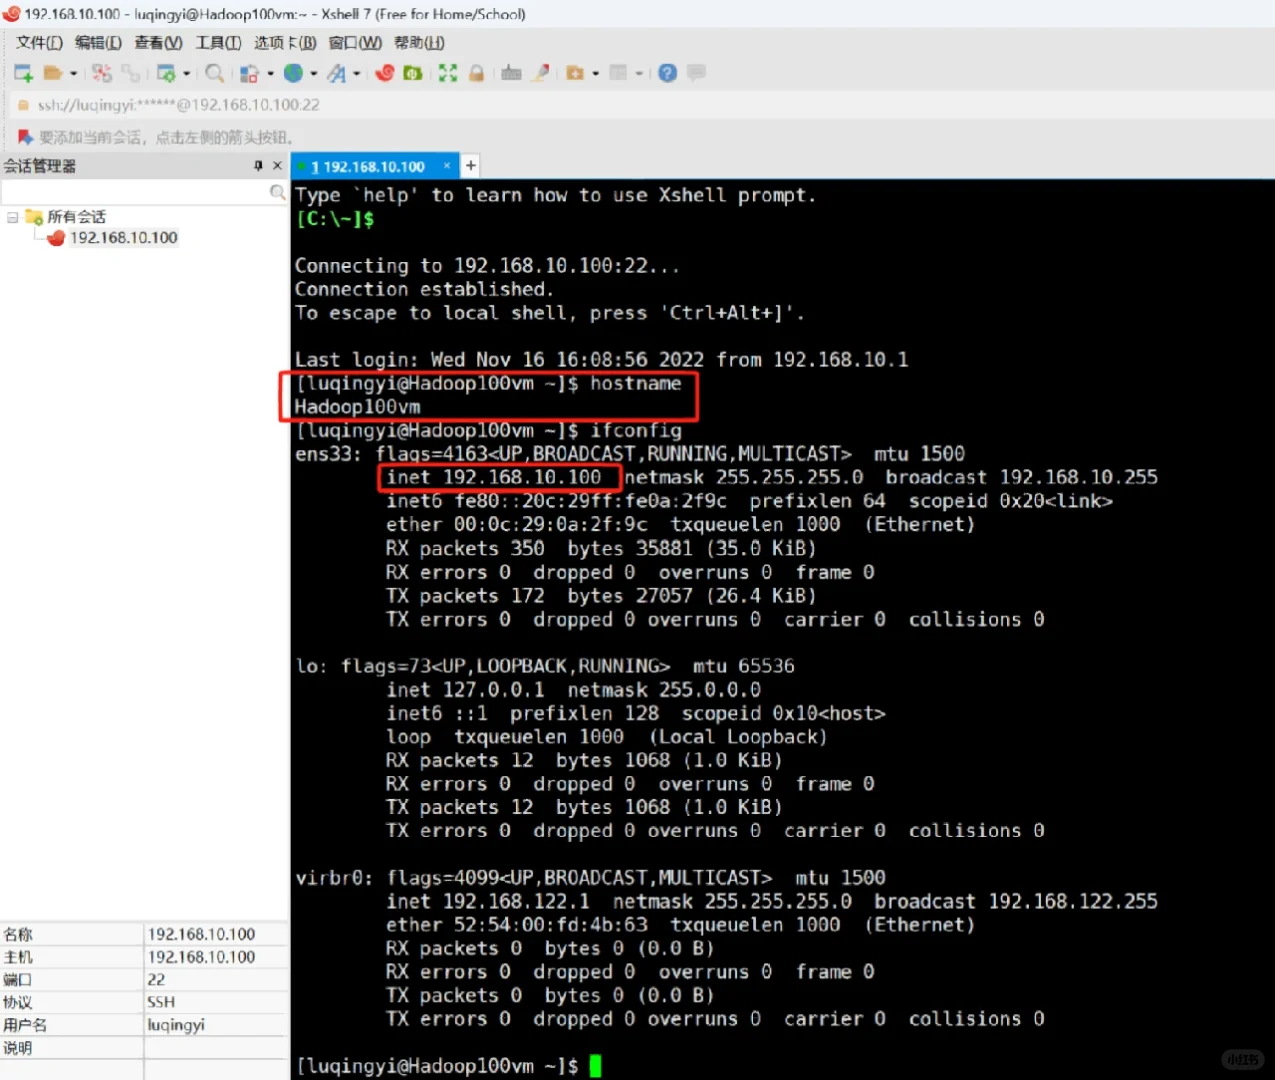
Task: Add a new tab with plus button
Action: [470, 165]
